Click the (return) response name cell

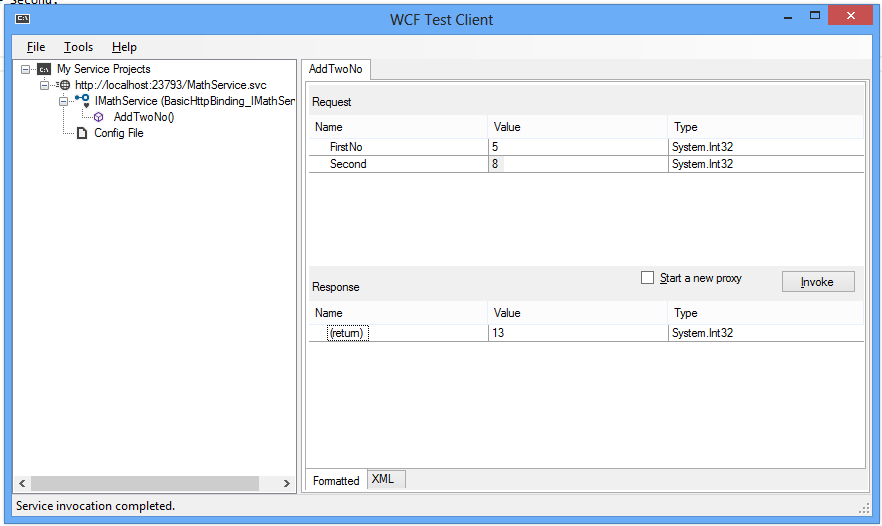coord(398,333)
